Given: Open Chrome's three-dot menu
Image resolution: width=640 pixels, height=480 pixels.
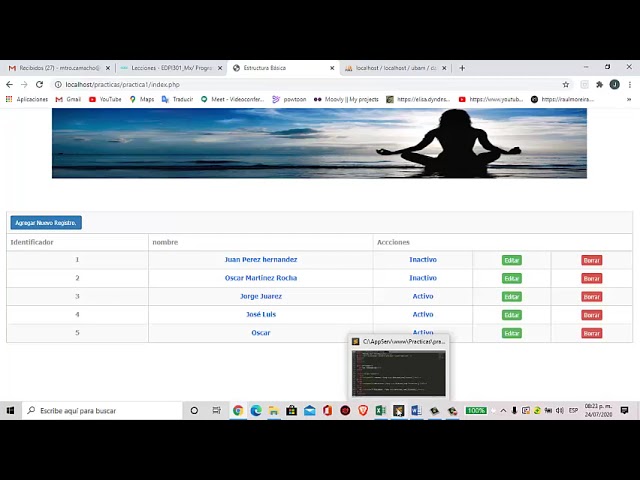Looking at the screenshot, I should 630,84.
